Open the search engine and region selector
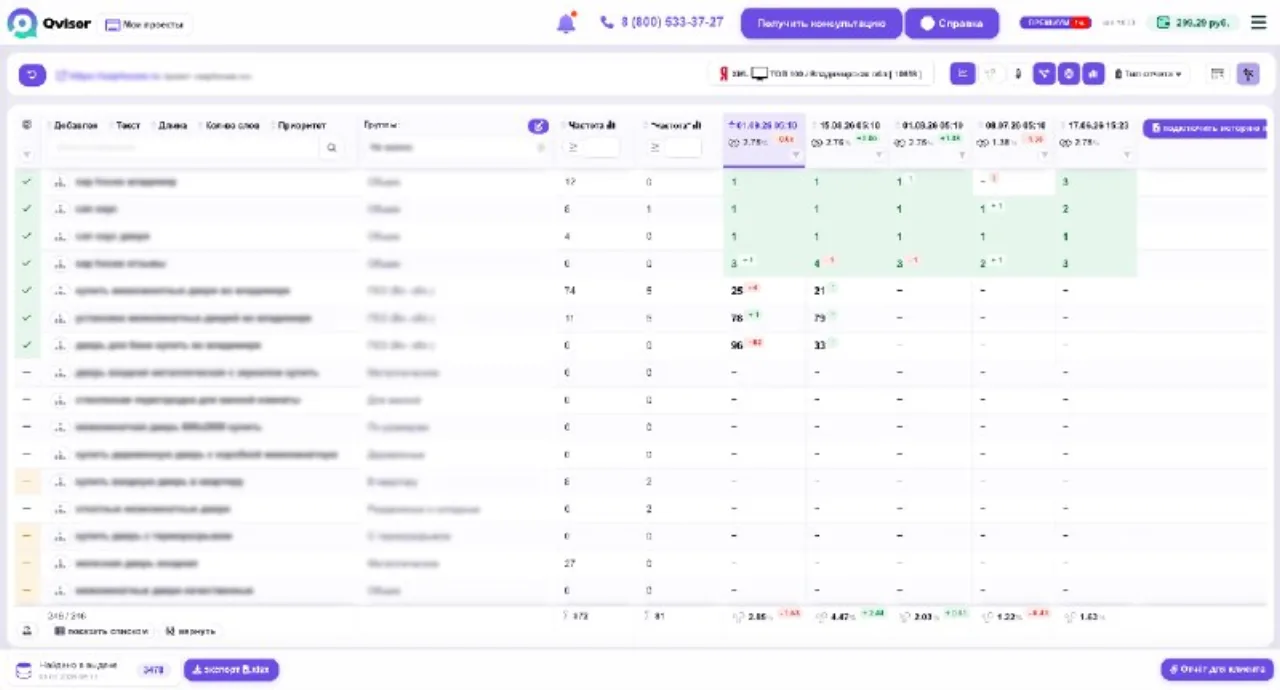The image size is (1280, 690). pyautogui.click(x=821, y=74)
